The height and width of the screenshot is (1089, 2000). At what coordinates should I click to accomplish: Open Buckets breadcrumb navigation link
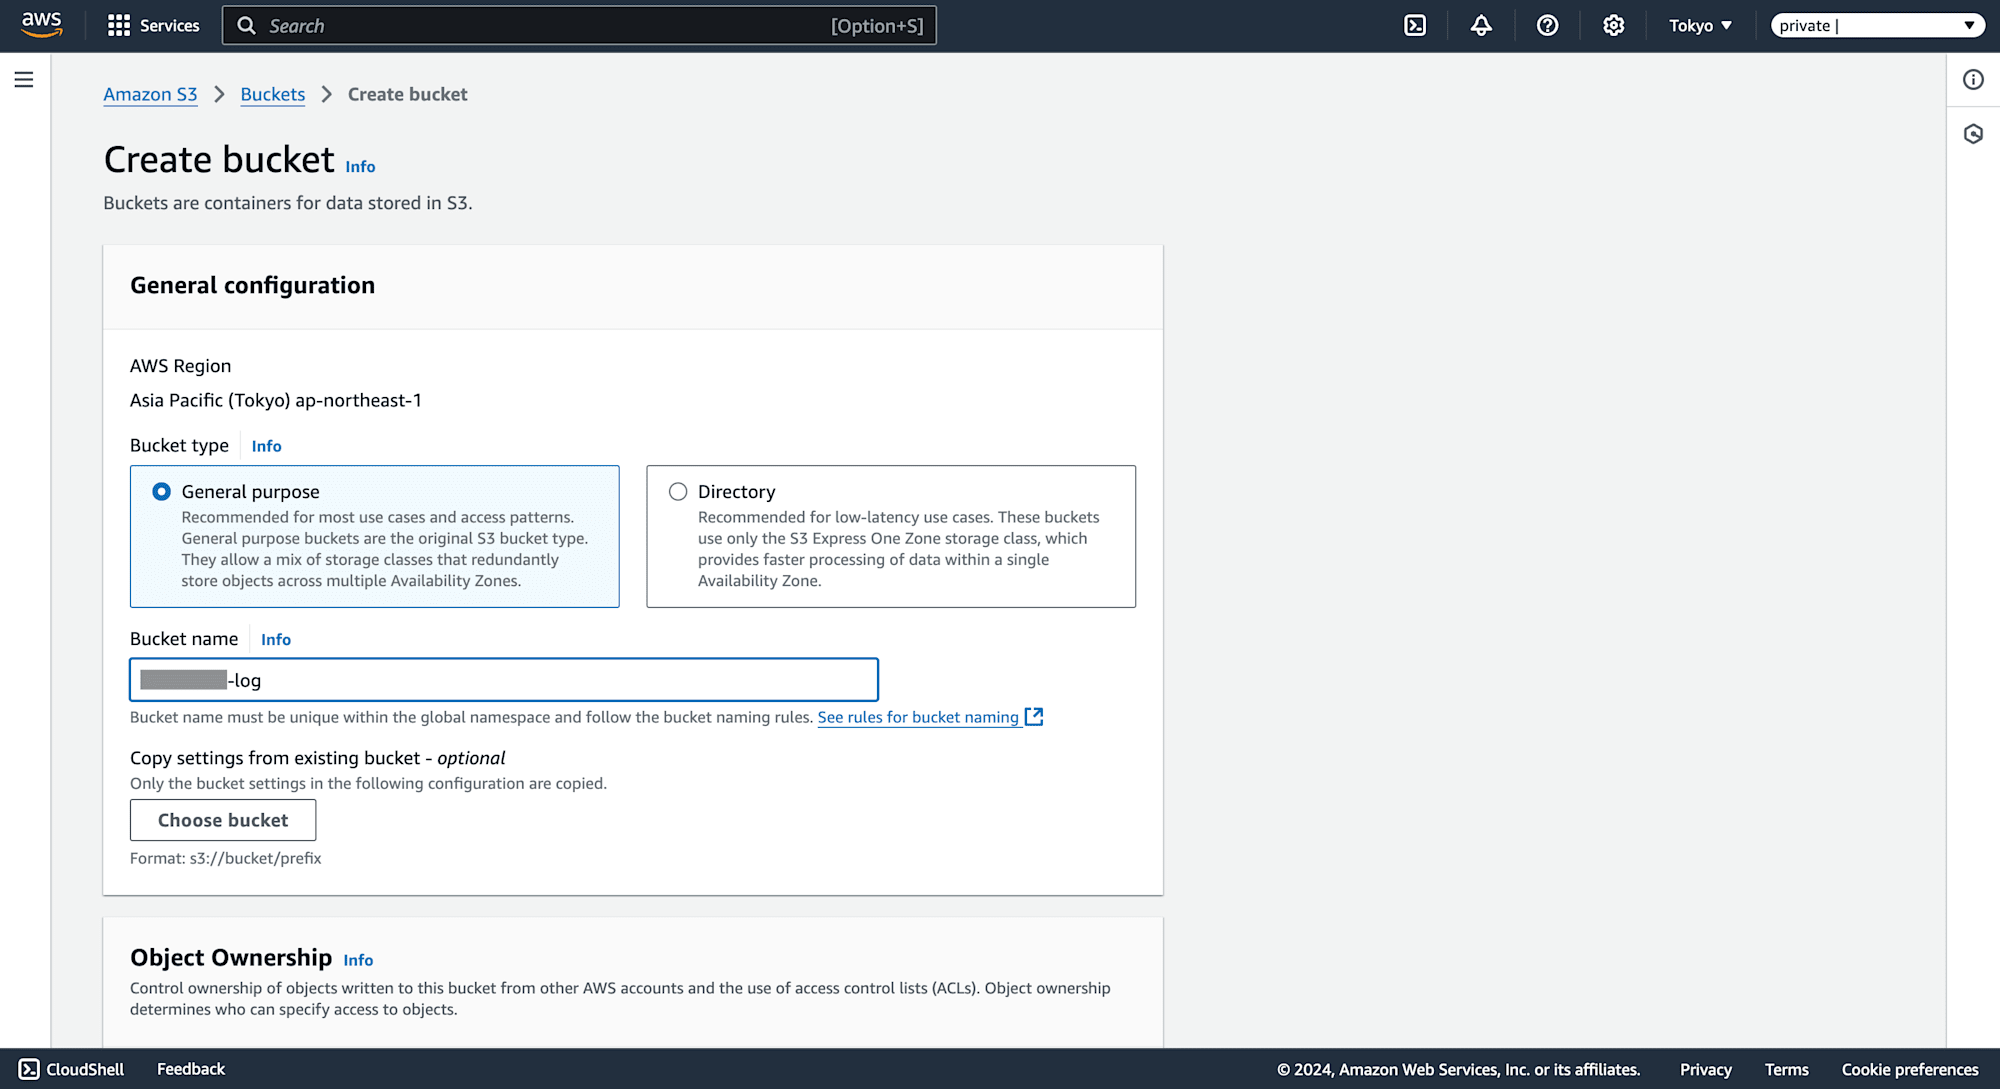click(x=272, y=94)
